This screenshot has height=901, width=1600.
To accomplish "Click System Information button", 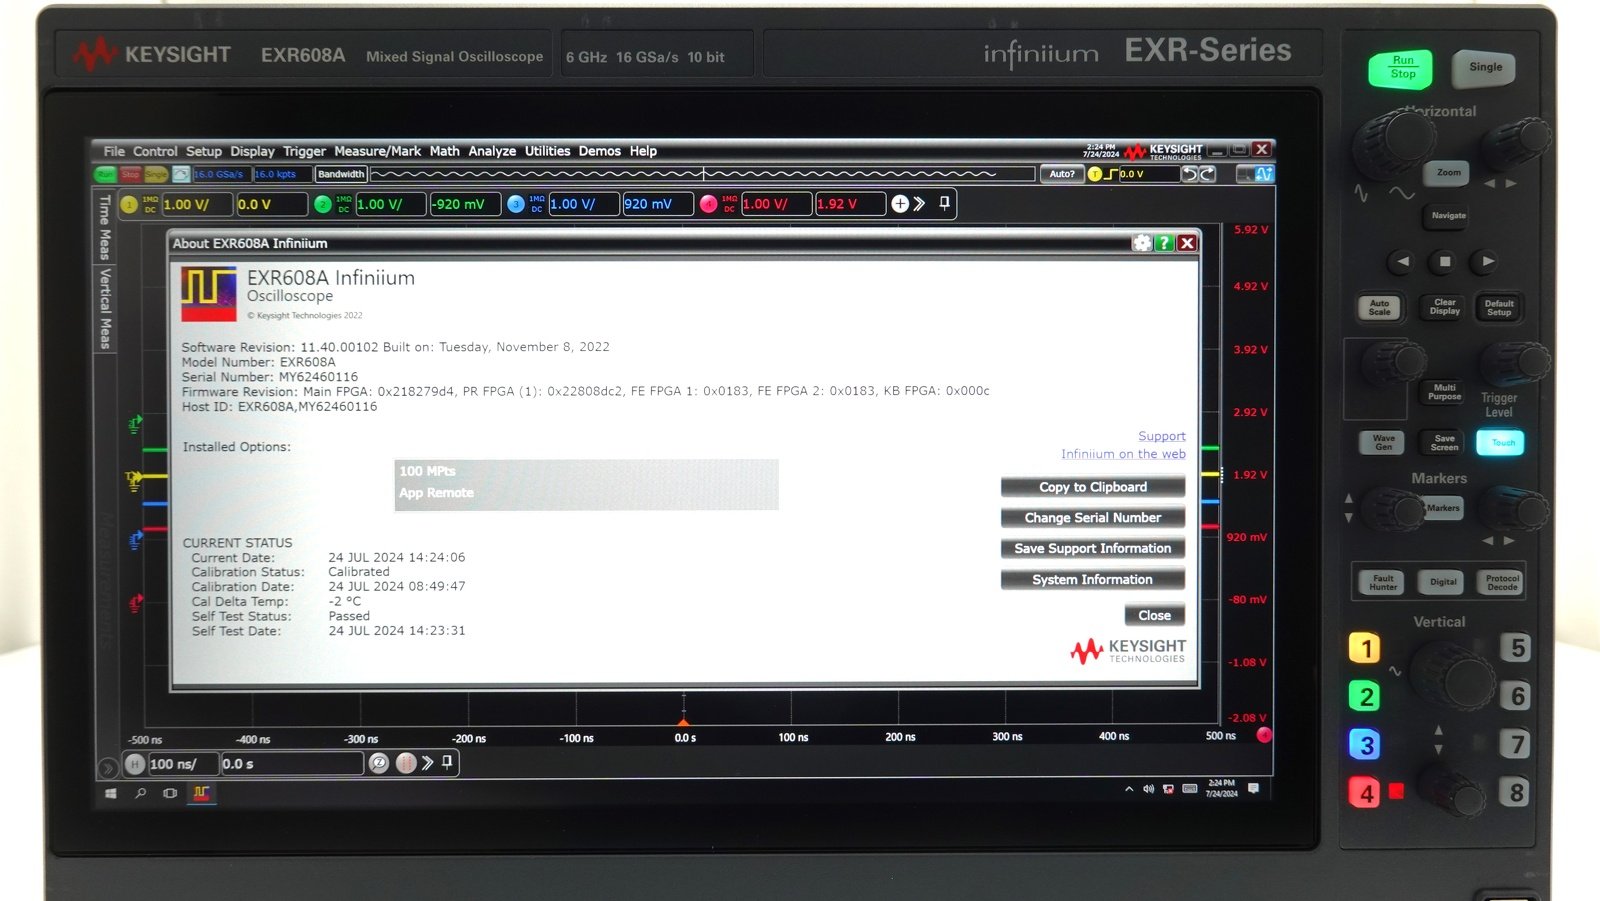I will point(1093,580).
